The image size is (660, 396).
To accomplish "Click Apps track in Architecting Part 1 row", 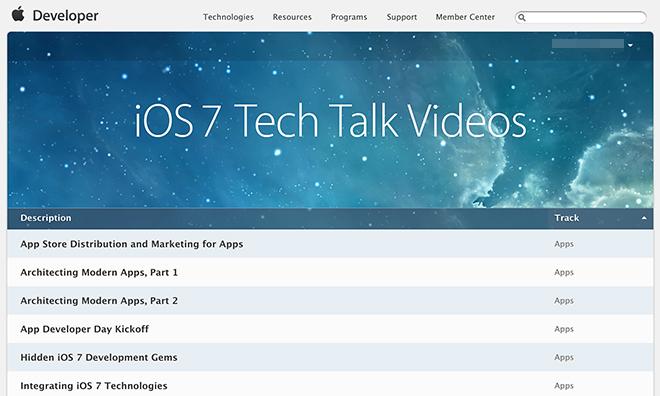I will [x=564, y=272].
